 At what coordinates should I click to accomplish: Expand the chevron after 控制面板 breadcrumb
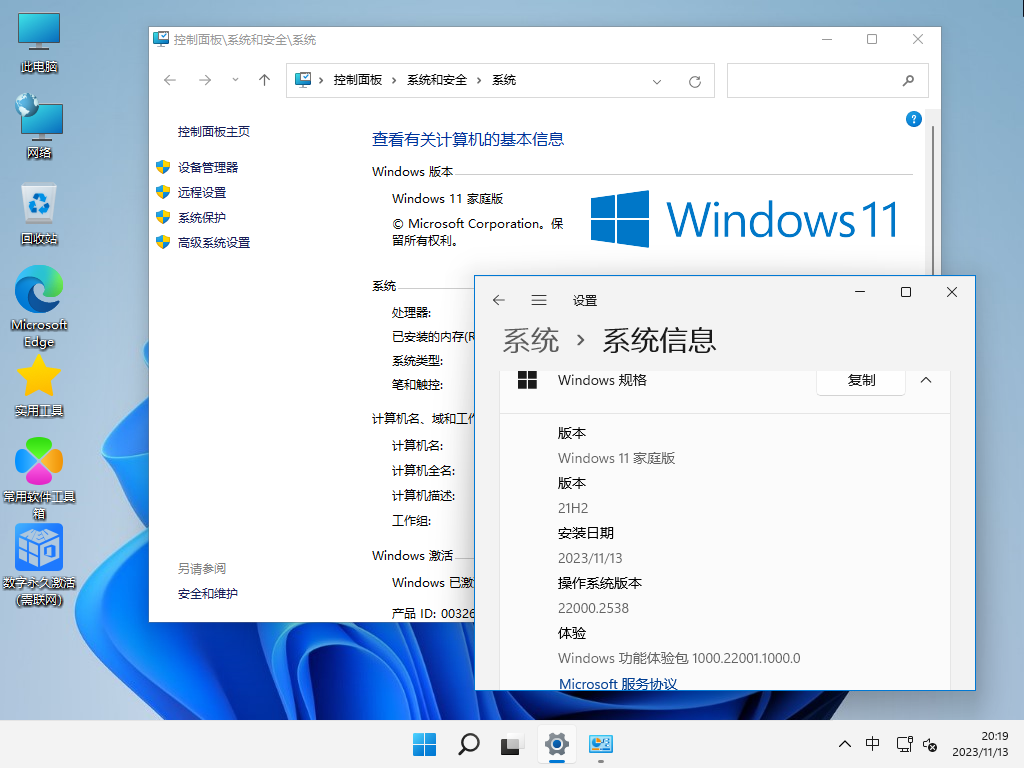tap(394, 80)
